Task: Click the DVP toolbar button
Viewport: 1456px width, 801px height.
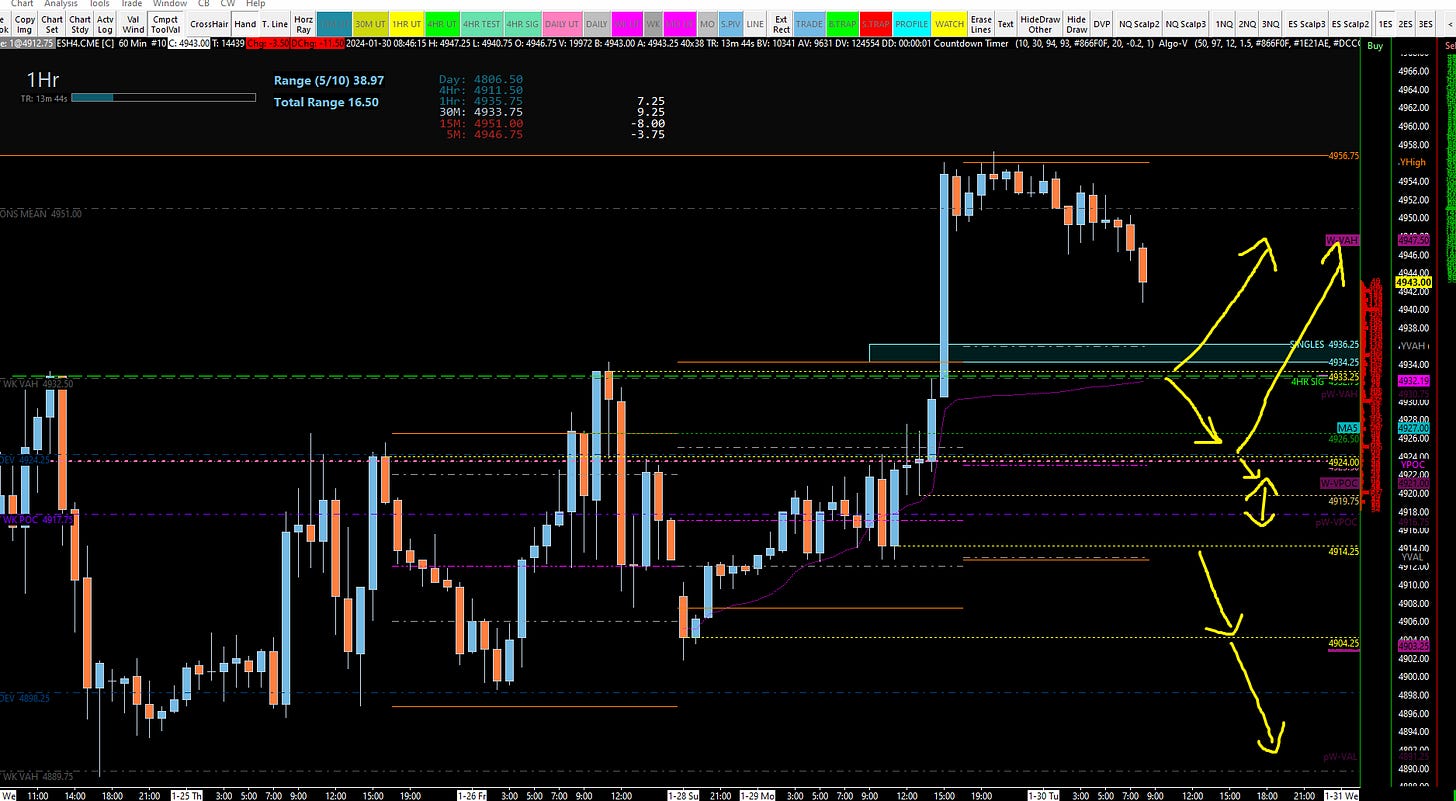Action: [x=1102, y=24]
